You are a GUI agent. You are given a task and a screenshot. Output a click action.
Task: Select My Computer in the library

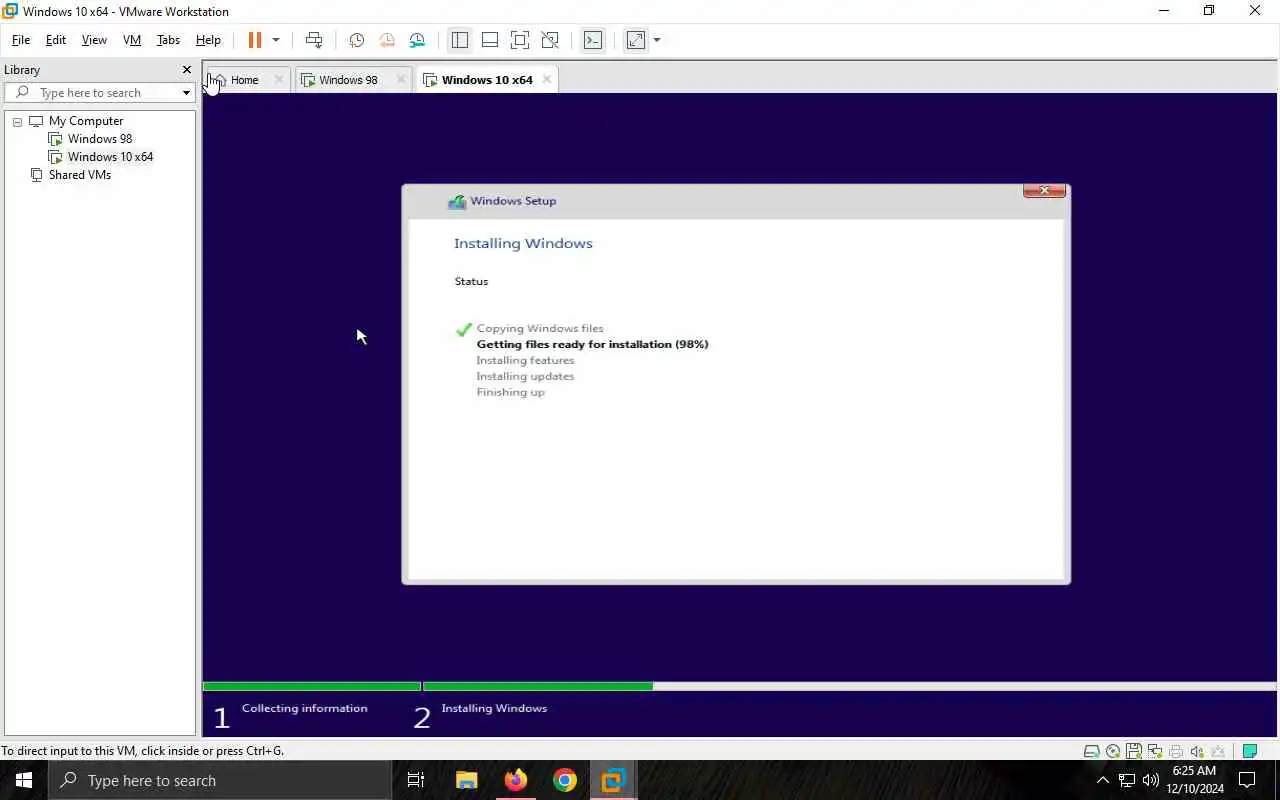point(86,121)
